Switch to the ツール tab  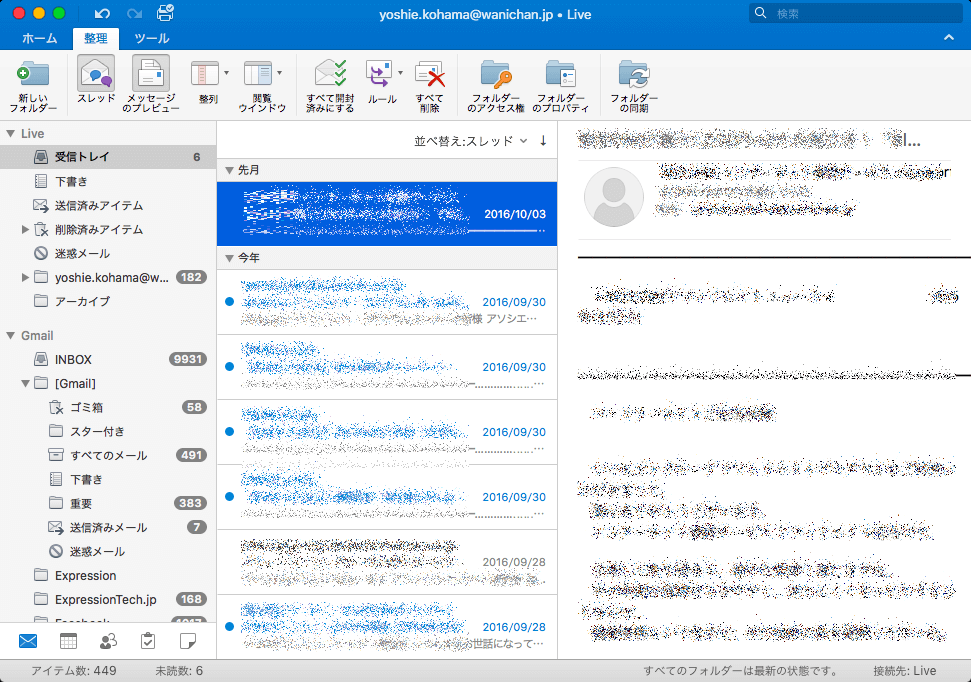point(151,38)
